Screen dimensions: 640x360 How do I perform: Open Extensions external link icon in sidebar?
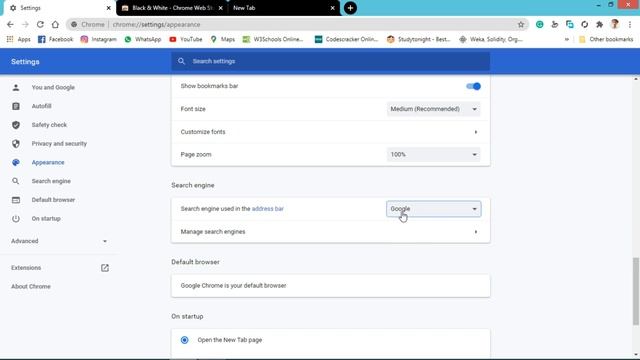coord(105,268)
